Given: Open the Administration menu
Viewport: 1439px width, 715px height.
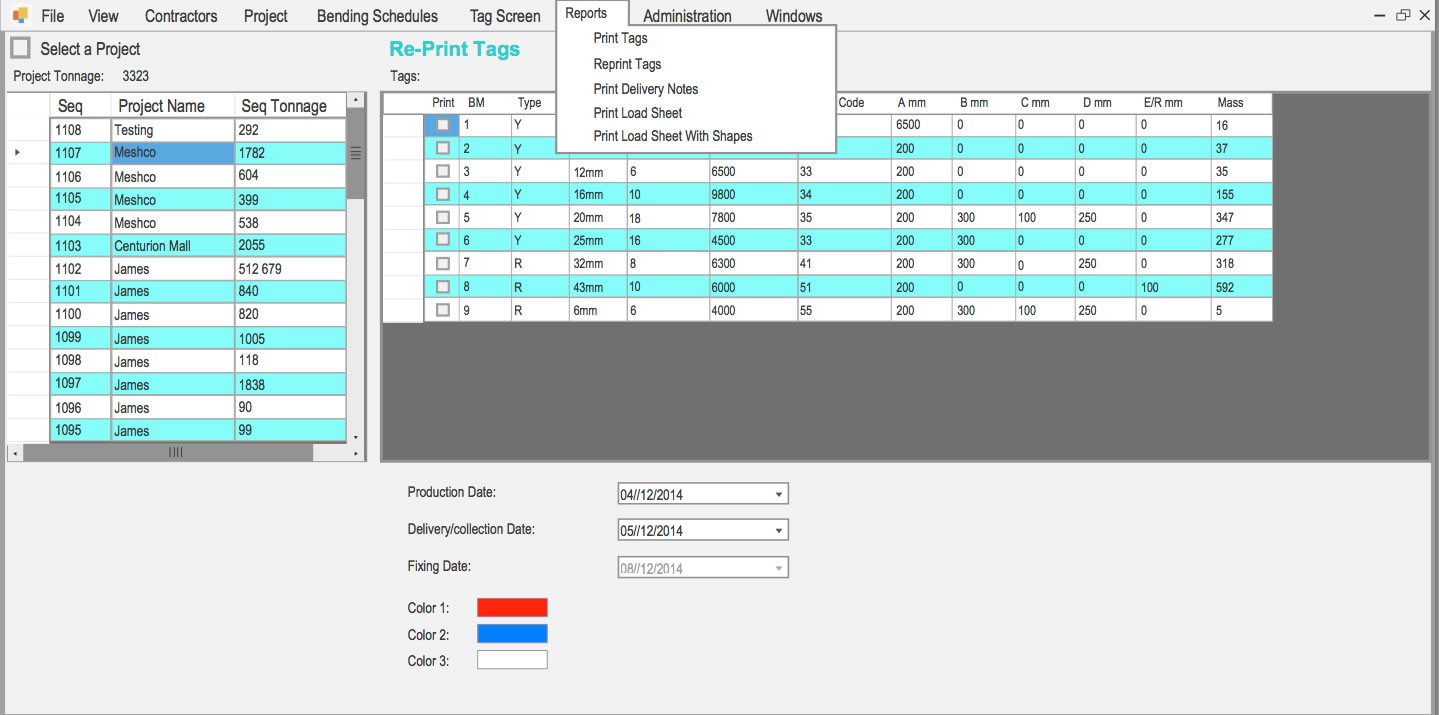Looking at the screenshot, I should [x=687, y=15].
